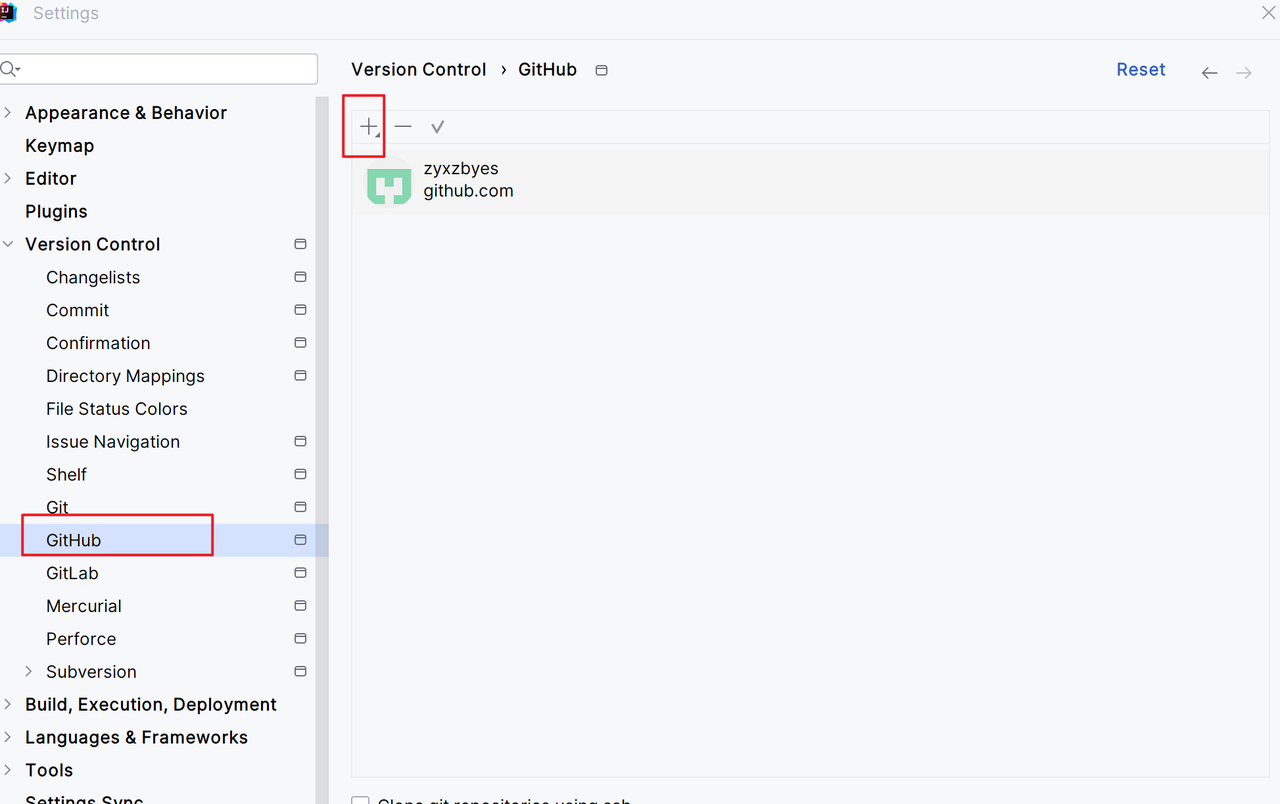Expand the Tools section
1280x804 pixels.
pyautogui.click(x=8, y=771)
